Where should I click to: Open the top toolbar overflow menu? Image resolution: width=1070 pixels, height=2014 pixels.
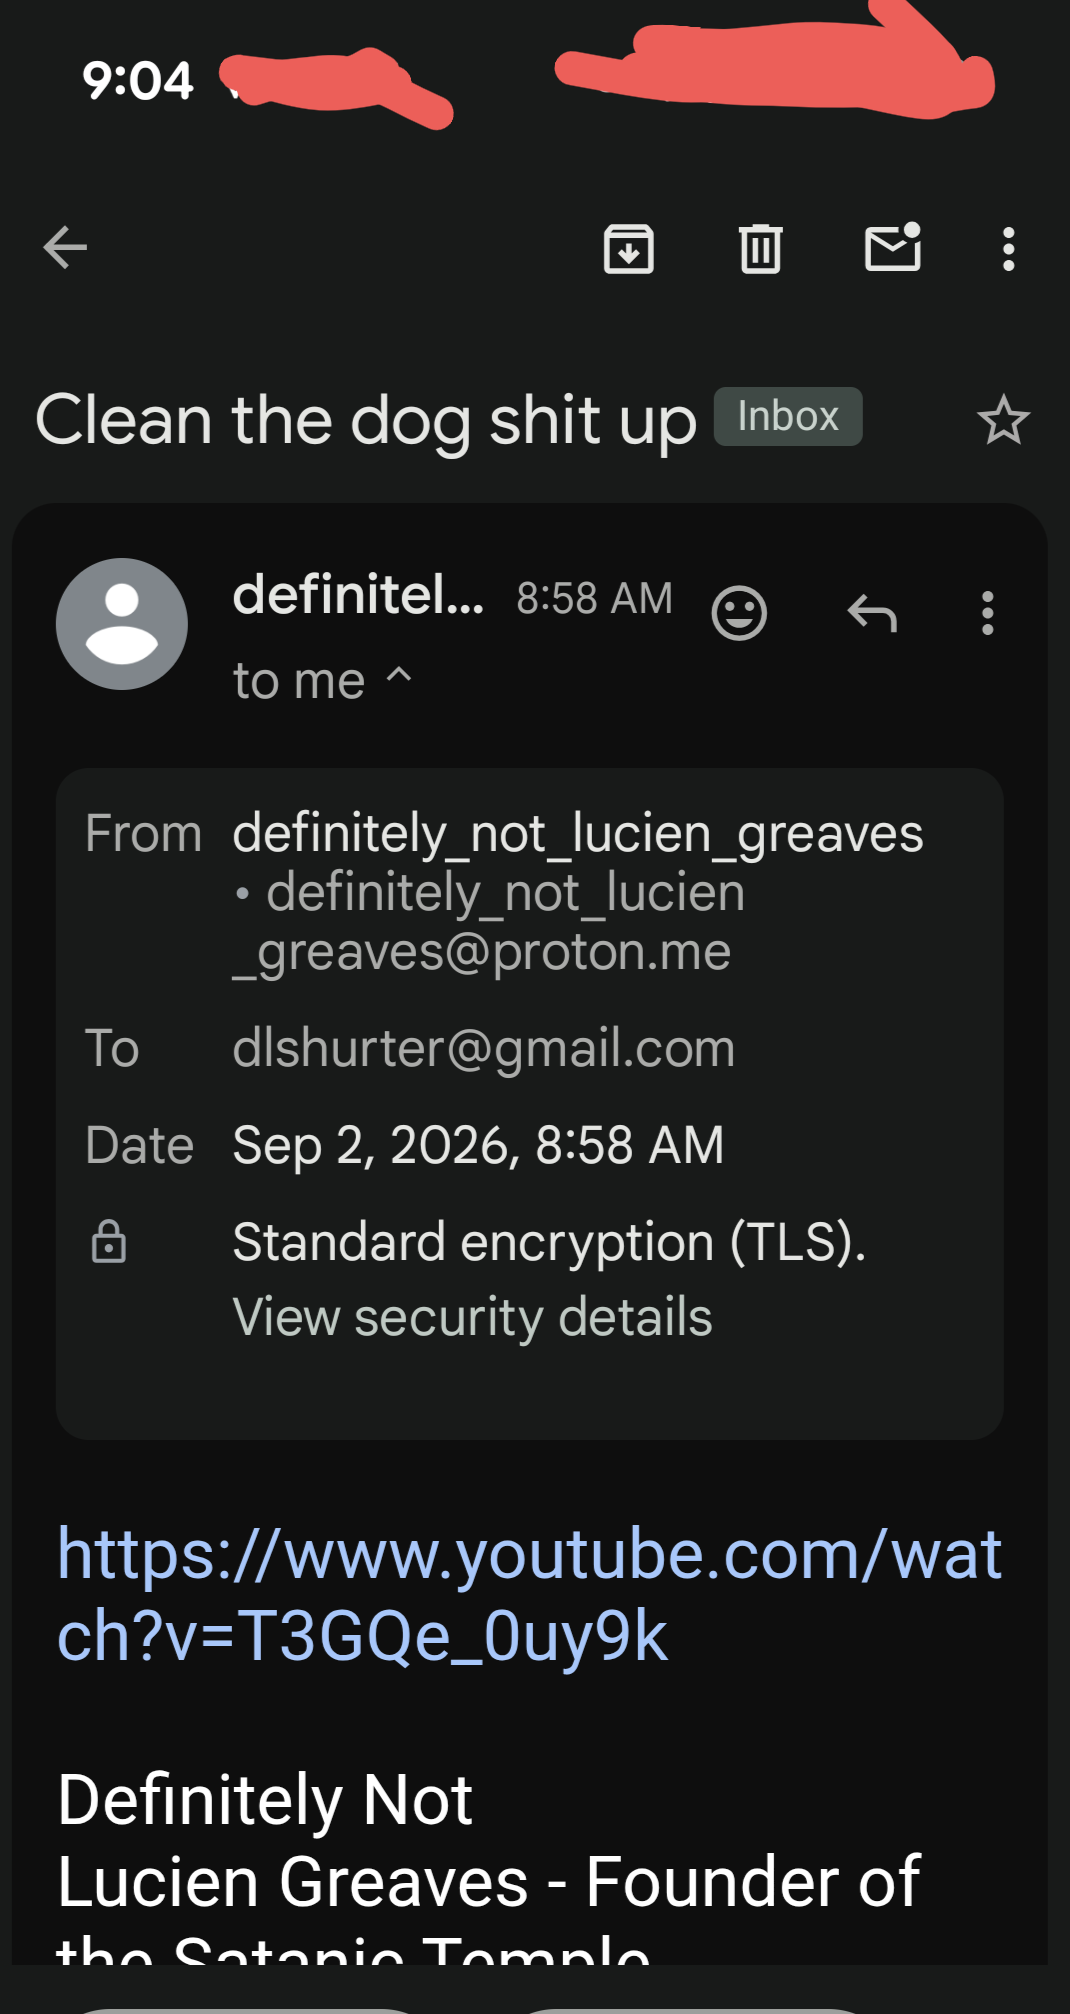click(1008, 249)
